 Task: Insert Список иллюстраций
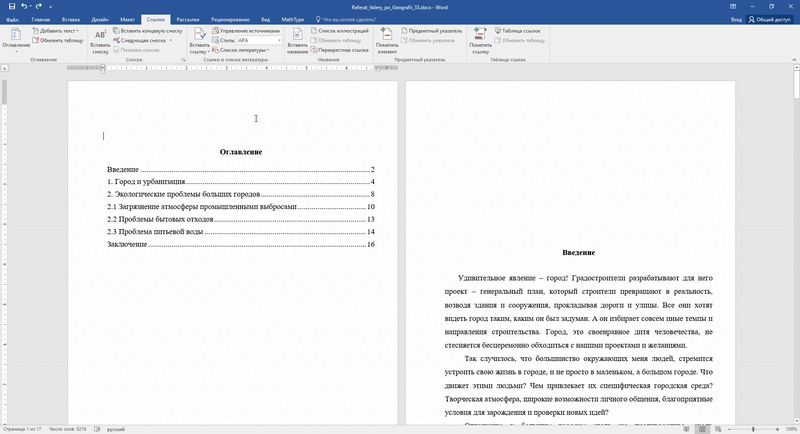(340, 31)
